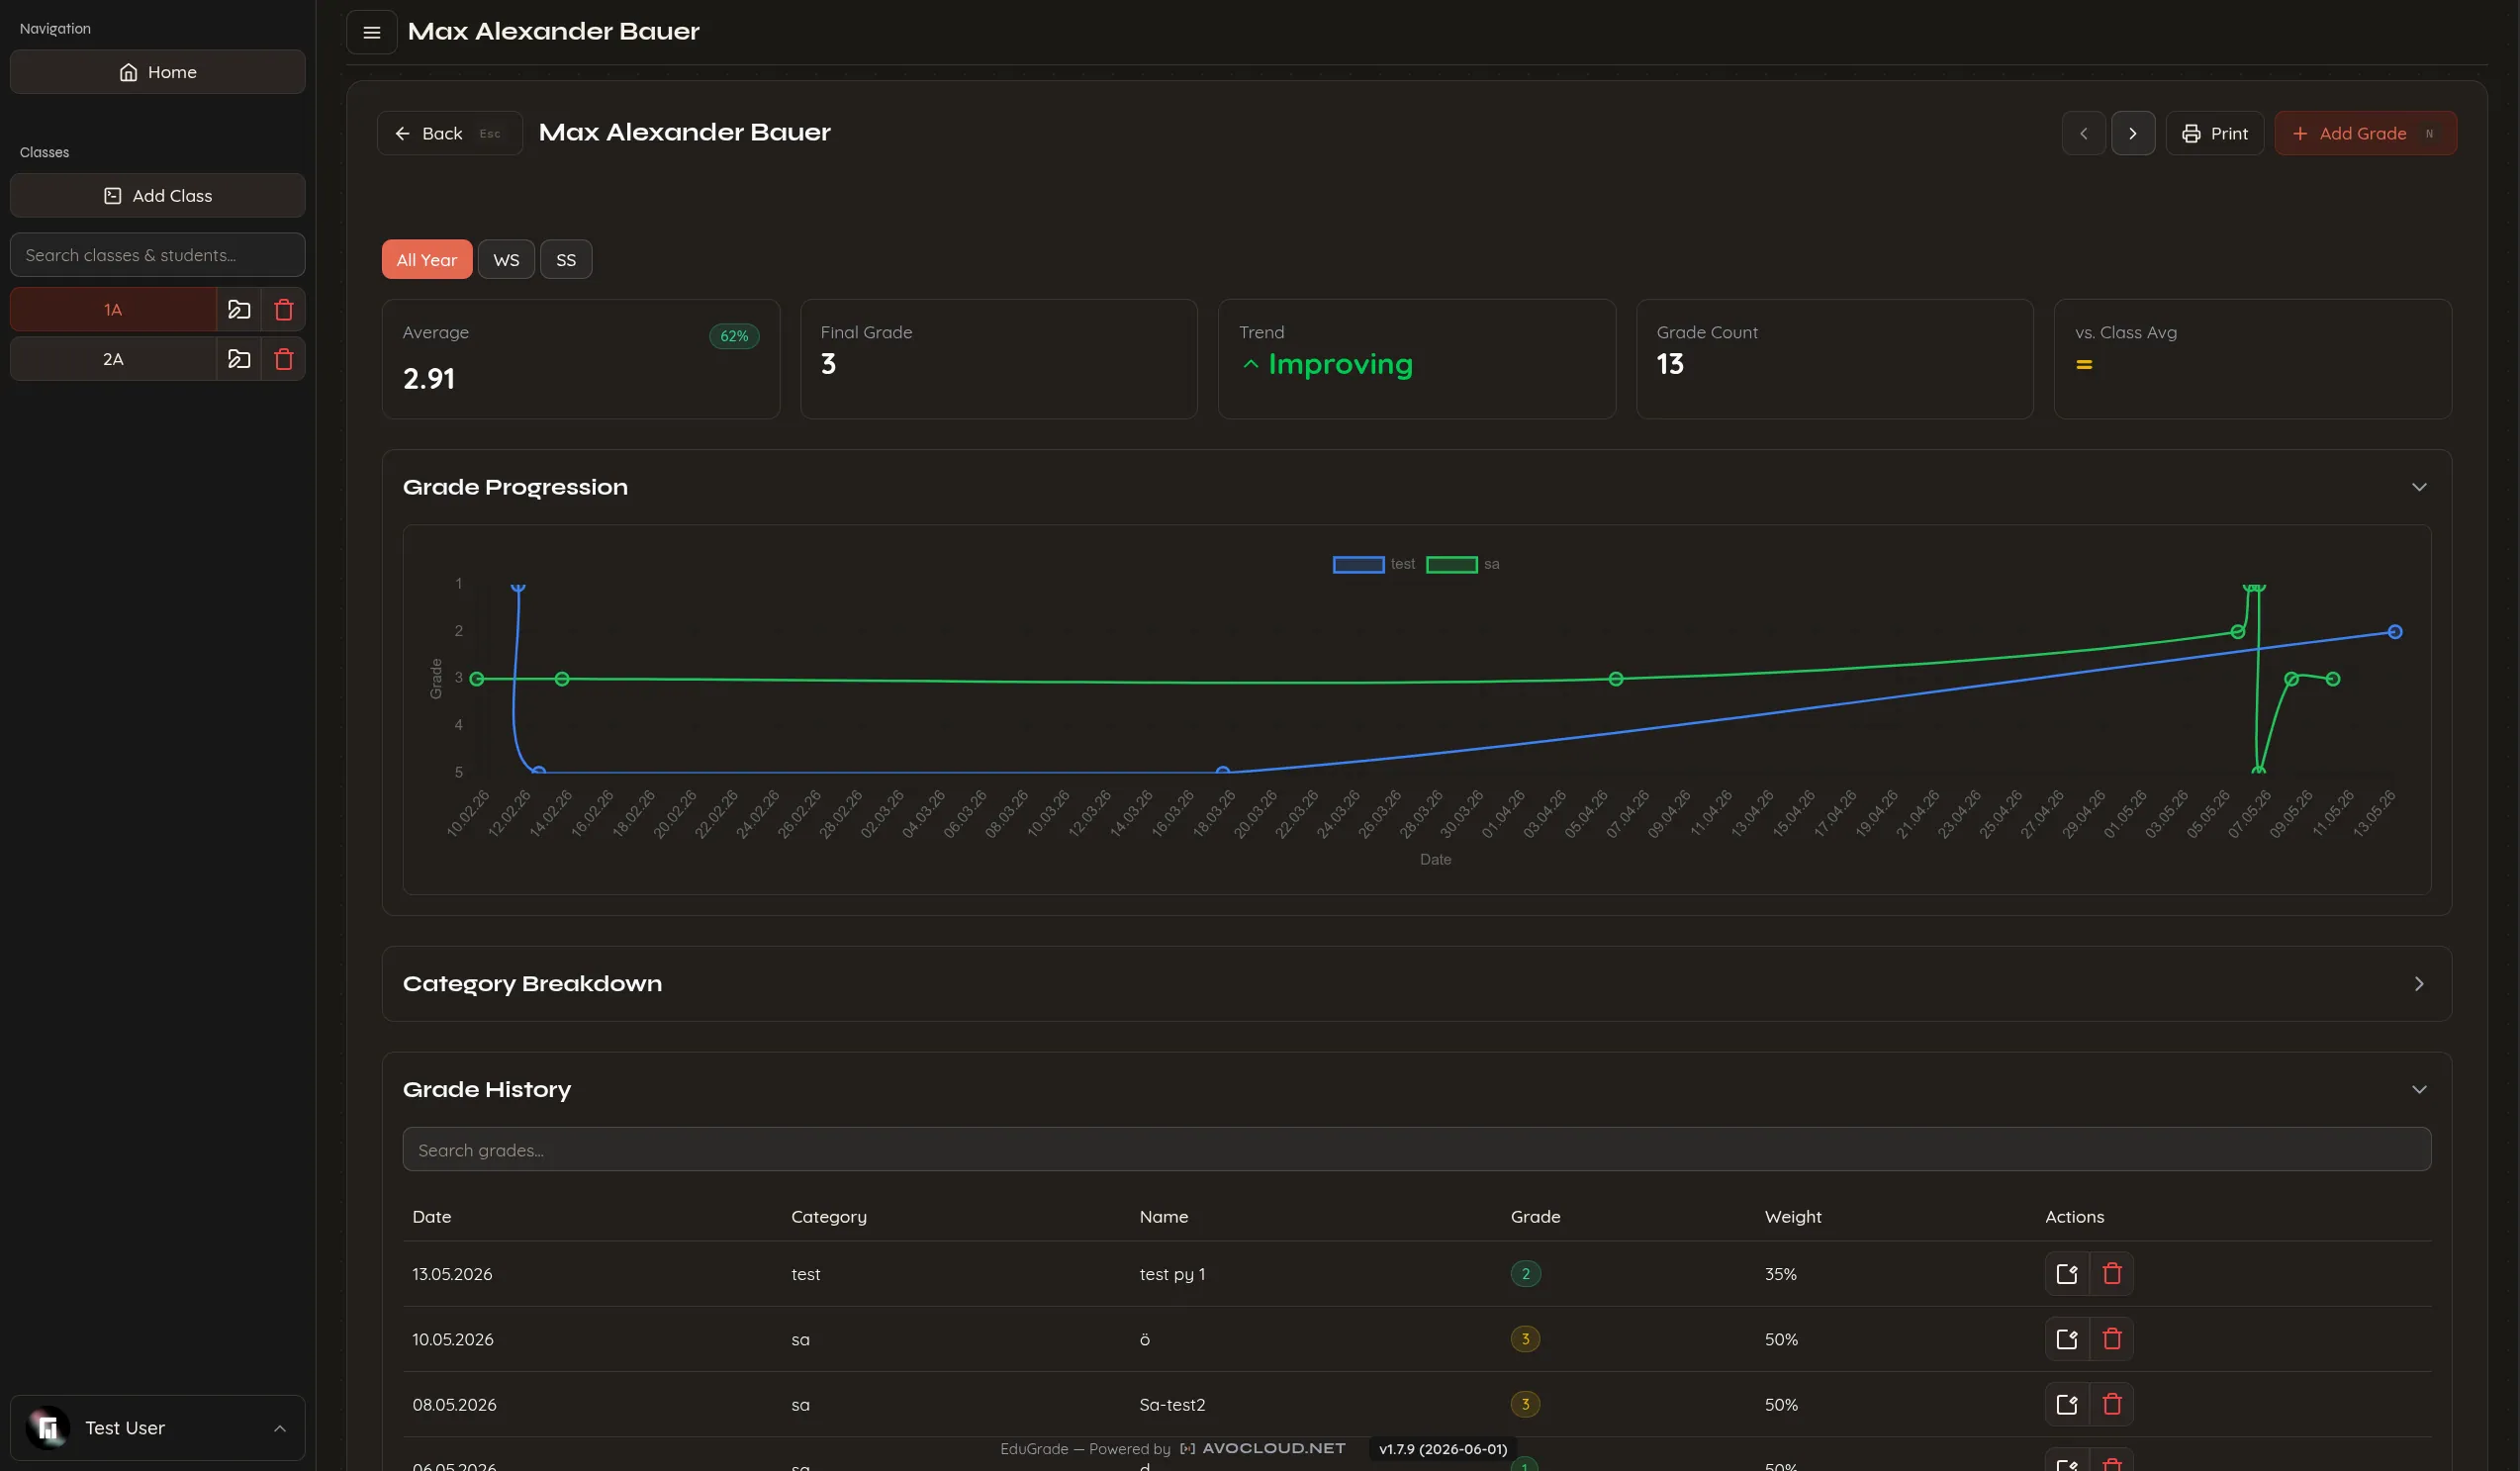Open class 1A in sidebar
This screenshot has height=1471, width=2520.
[x=113, y=310]
